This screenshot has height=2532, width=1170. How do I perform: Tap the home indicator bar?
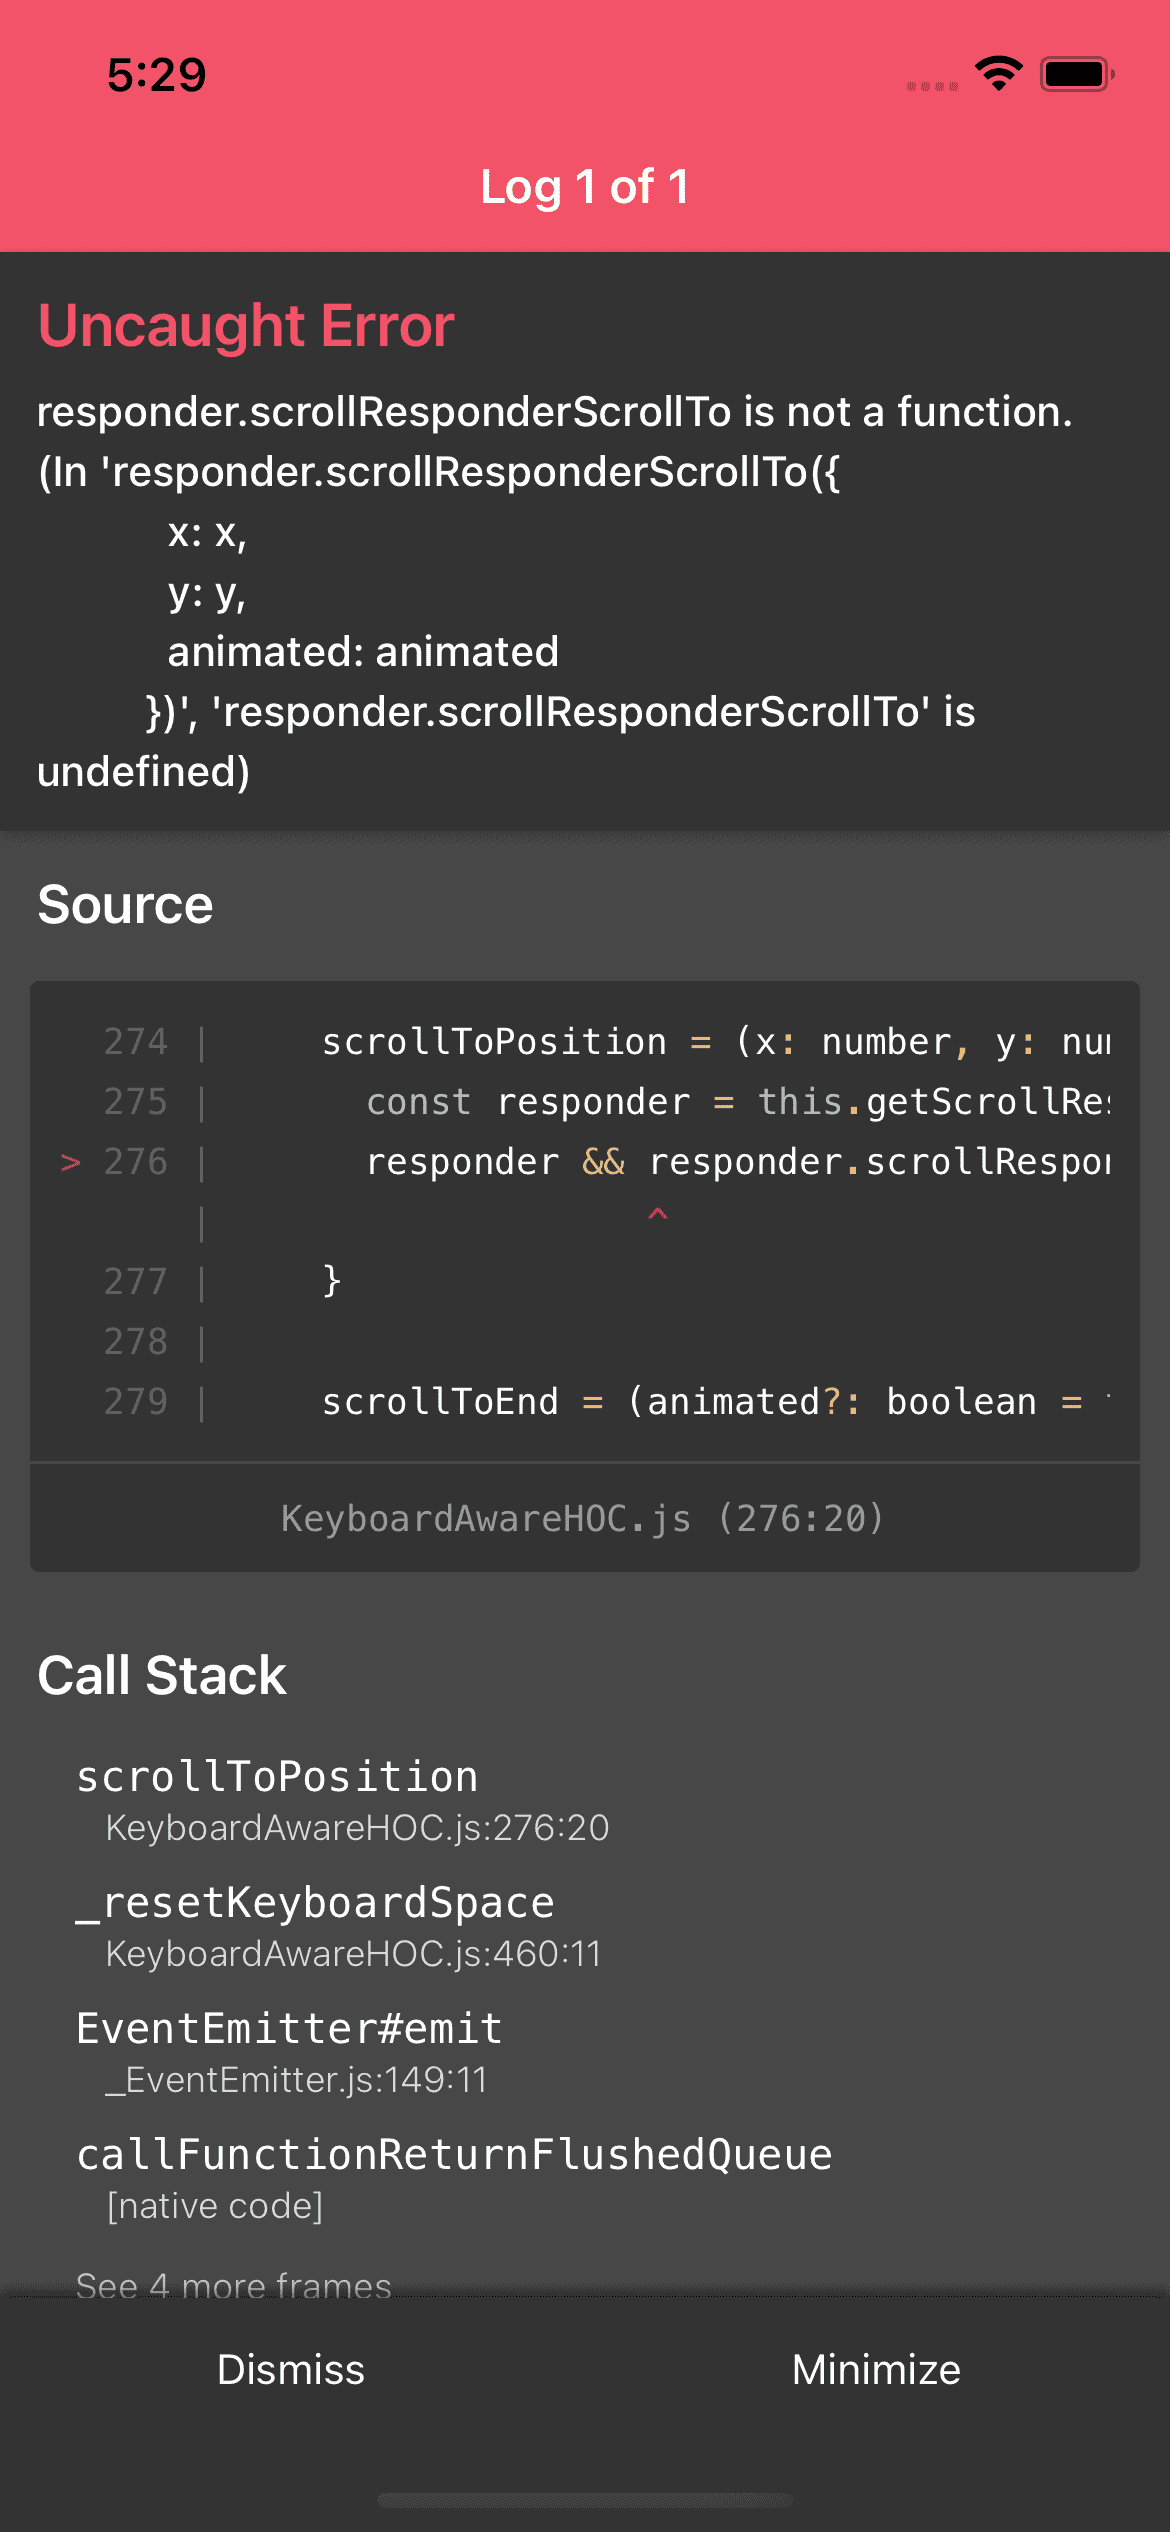(584, 2500)
